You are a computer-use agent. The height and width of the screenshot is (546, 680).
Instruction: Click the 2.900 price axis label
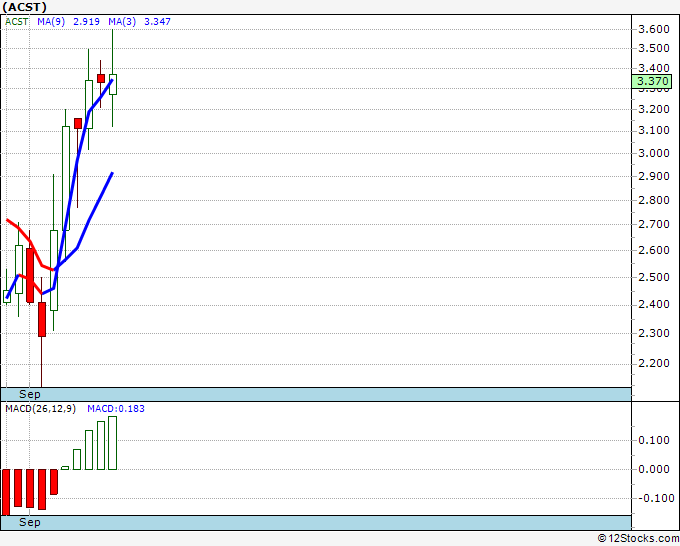[654, 176]
